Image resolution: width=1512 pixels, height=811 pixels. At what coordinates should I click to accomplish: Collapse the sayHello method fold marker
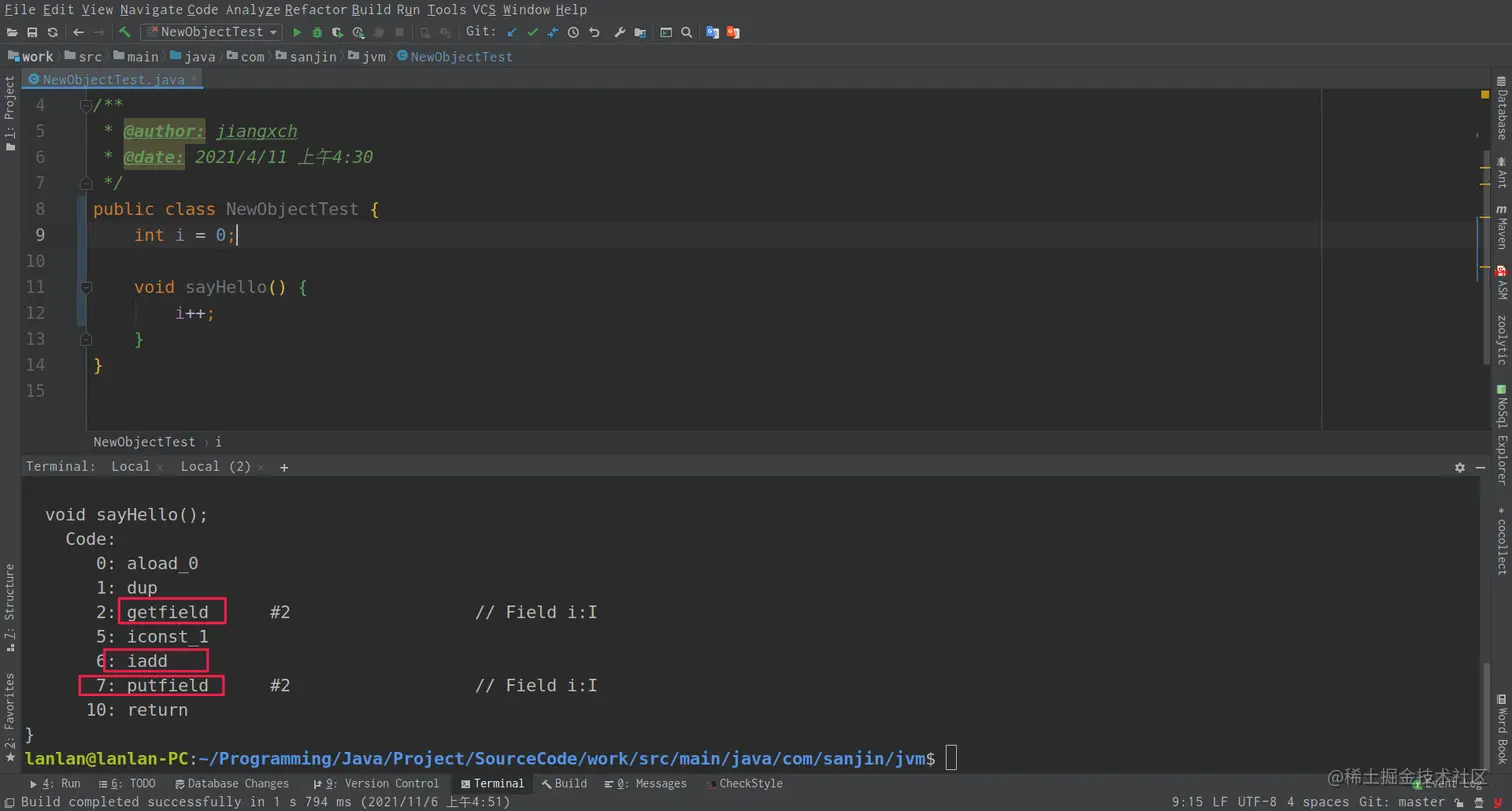click(x=86, y=287)
